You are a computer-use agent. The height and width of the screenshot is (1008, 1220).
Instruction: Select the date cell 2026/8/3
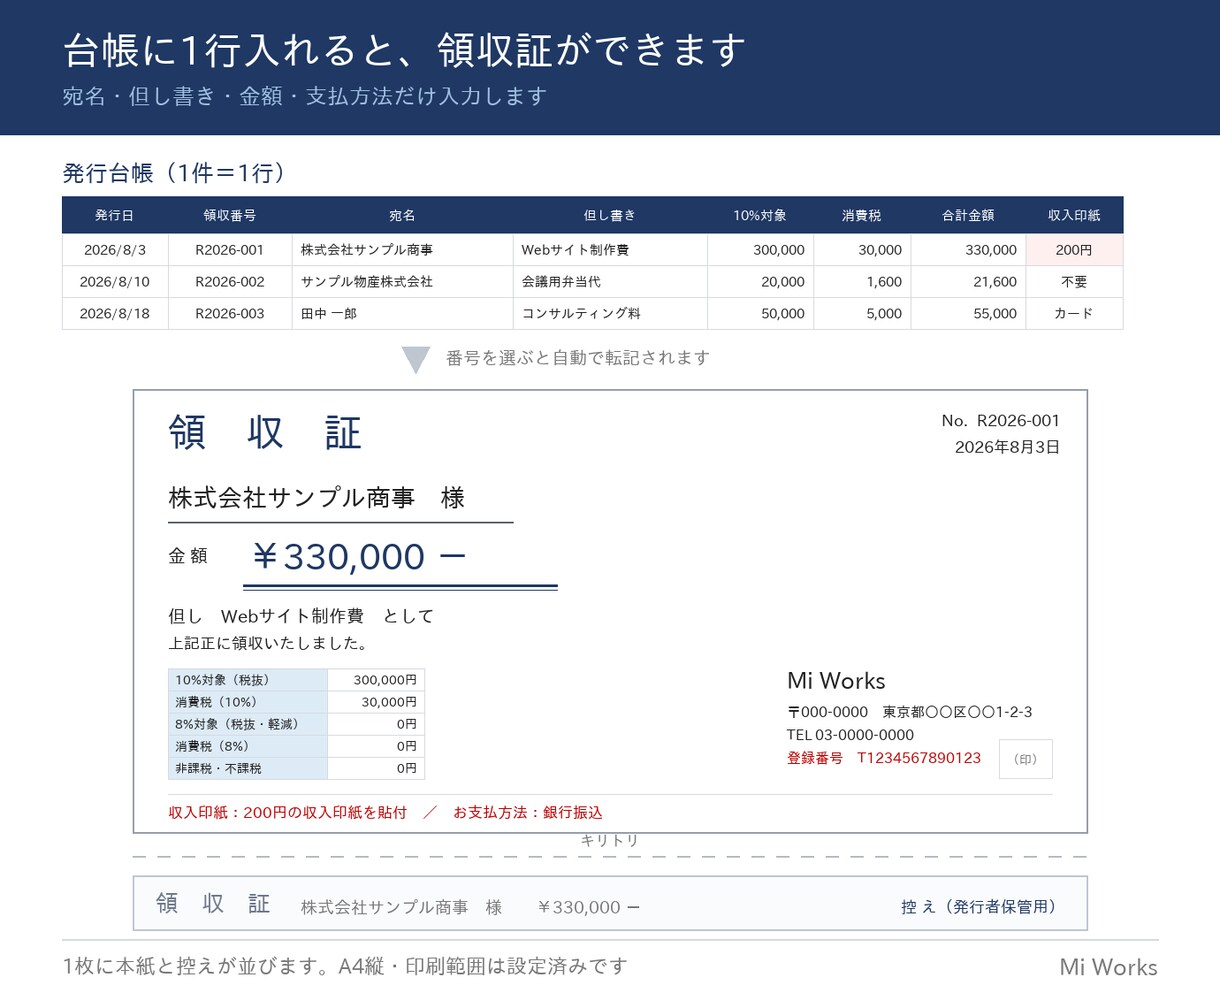coord(115,250)
